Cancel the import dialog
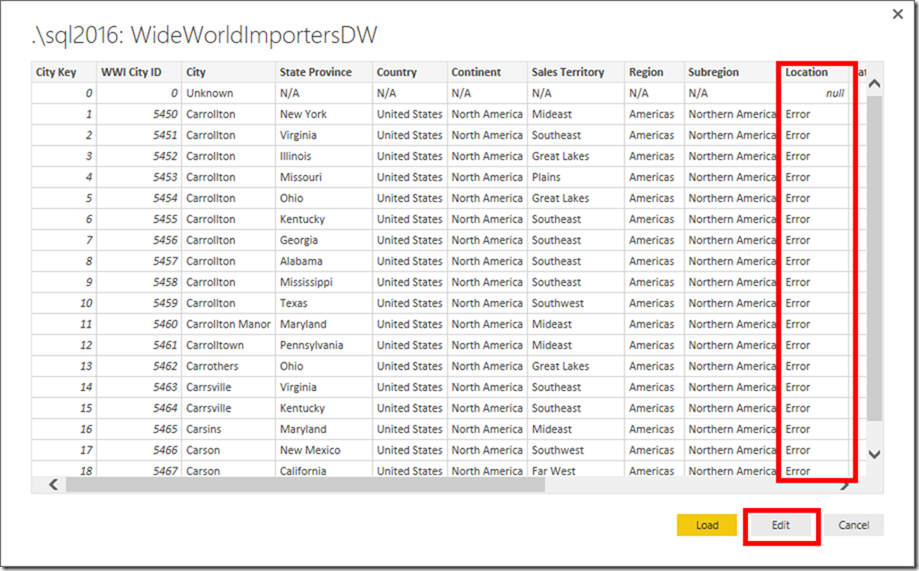This screenshot has width=919, height=571. point(853,525)
